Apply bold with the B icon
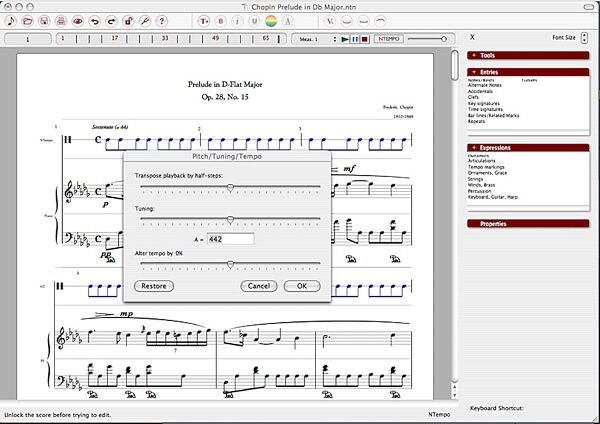The width and height of the screenshot is (600, 424). point(221,21)
